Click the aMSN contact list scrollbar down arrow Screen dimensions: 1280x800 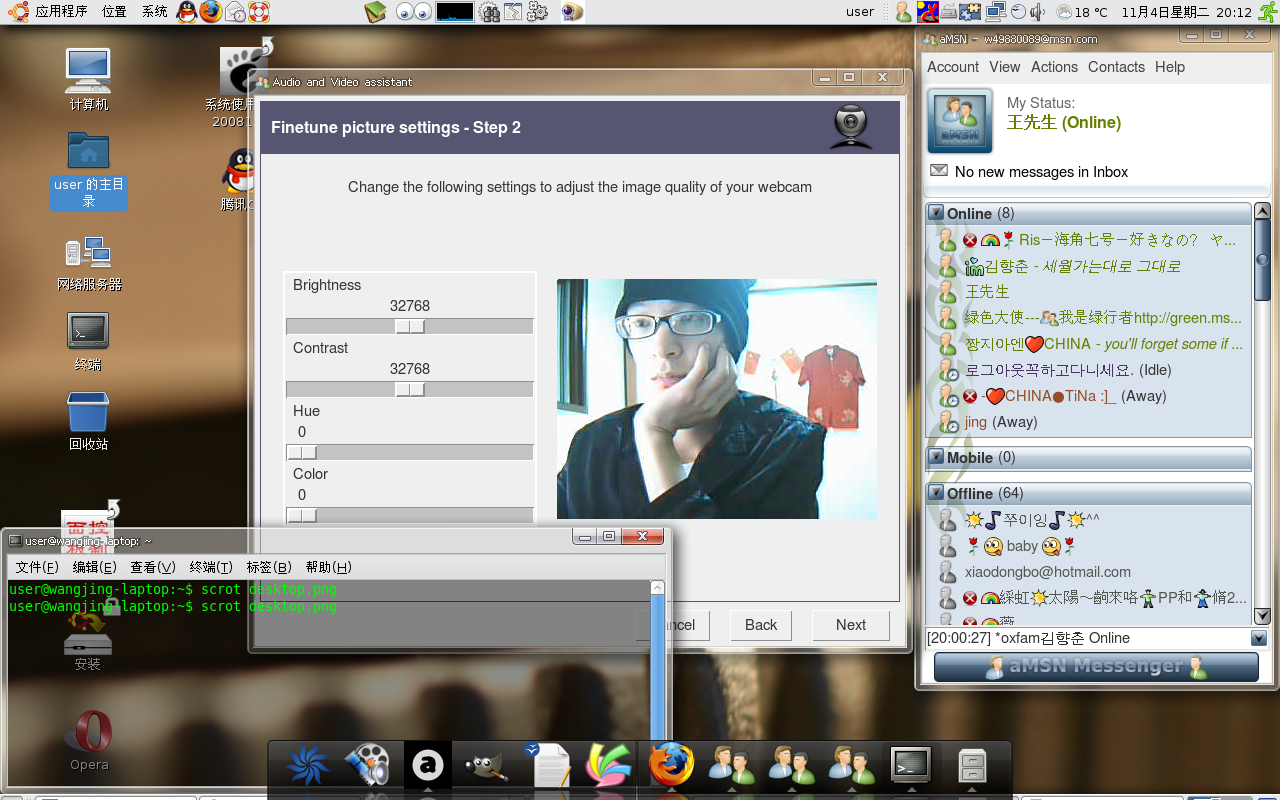coord(1262,616)
